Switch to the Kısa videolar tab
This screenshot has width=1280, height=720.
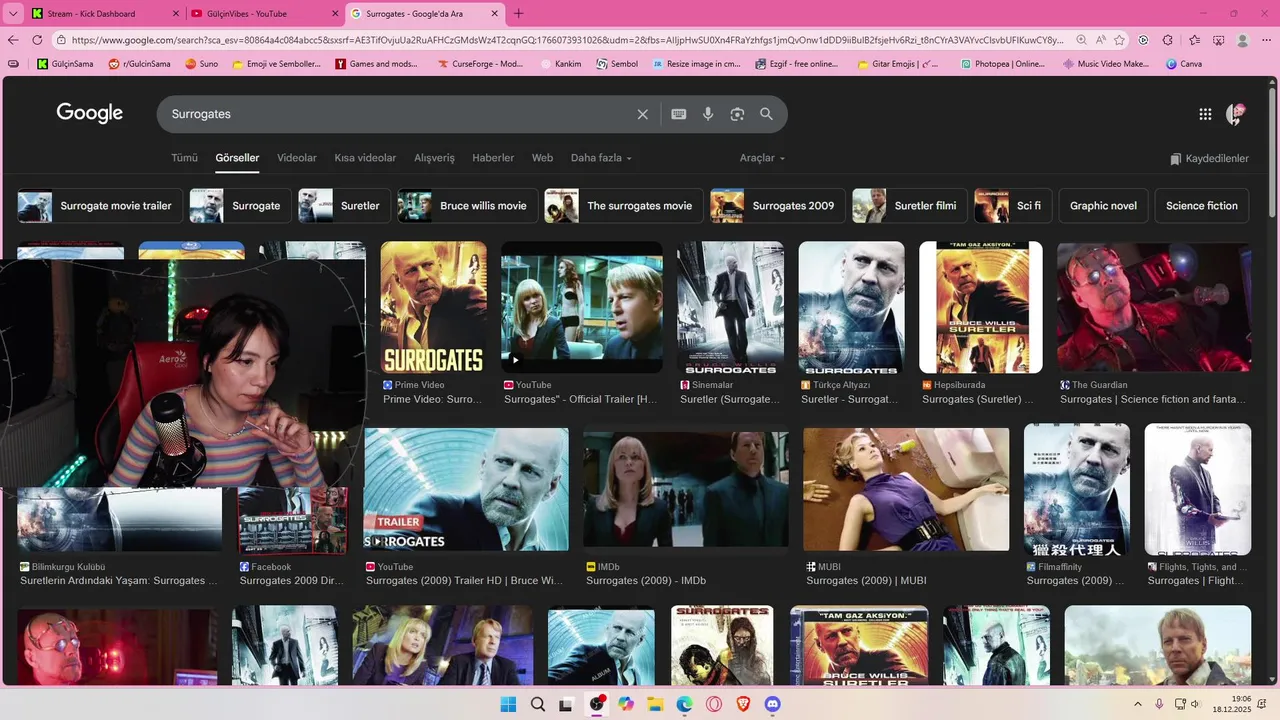pos(365,158)
